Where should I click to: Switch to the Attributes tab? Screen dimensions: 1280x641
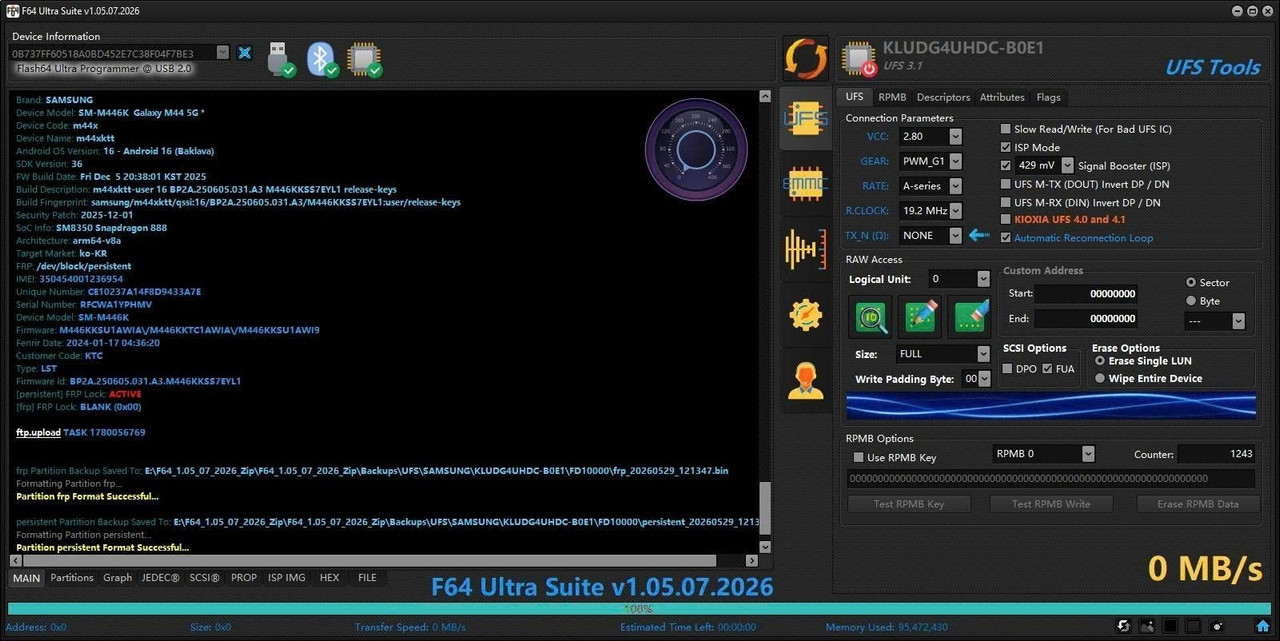coord(1002,97)
